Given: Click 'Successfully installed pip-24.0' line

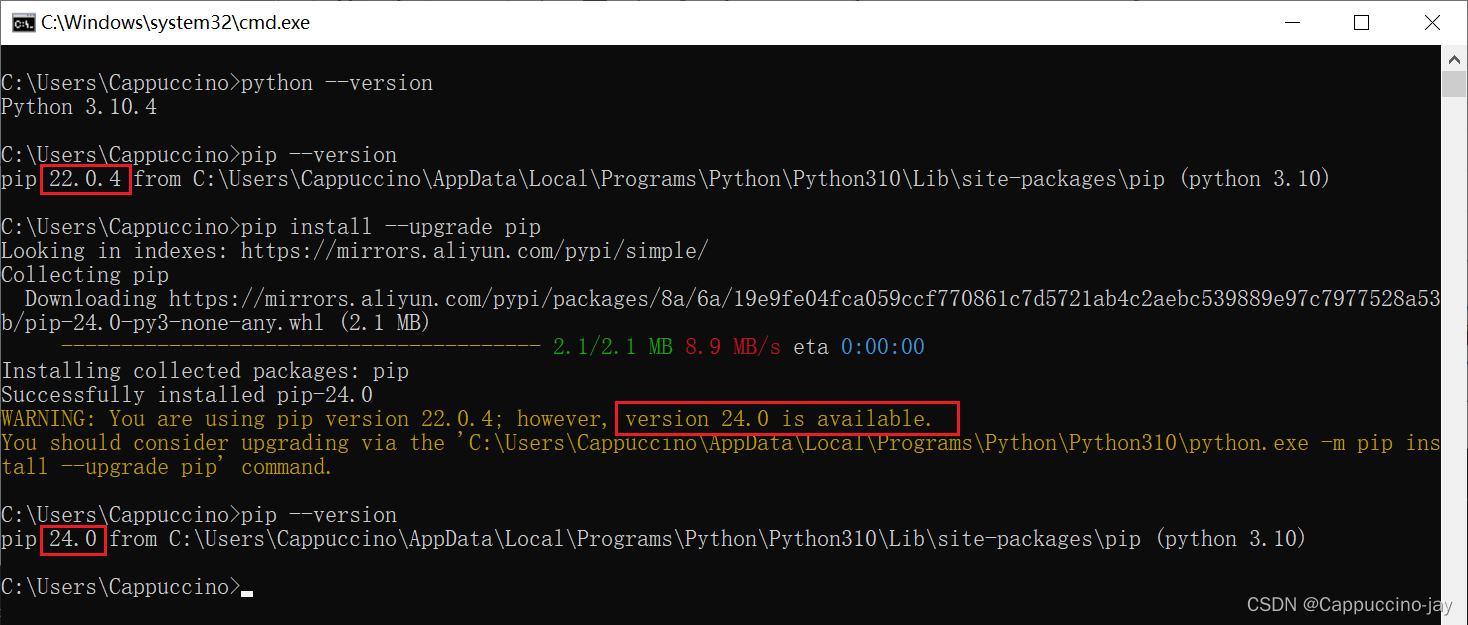Looking at the screenshot, I should pyautogui.click(x=187, y=395).
